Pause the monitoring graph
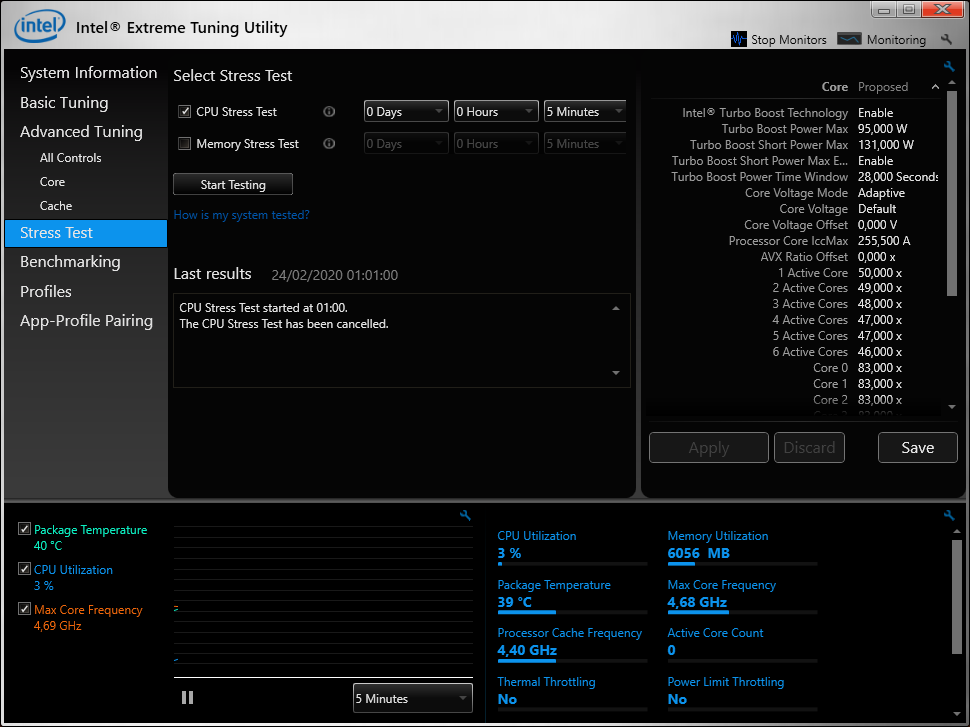Viewport: 970px width, 727px height. (187, 698)
